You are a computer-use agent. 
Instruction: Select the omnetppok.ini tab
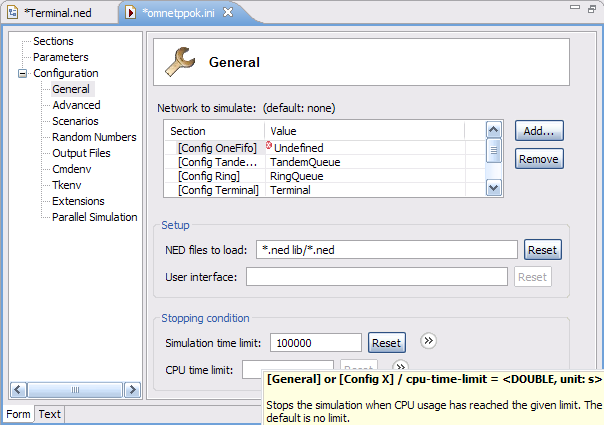pyautogui.click(x=179, y=13)
